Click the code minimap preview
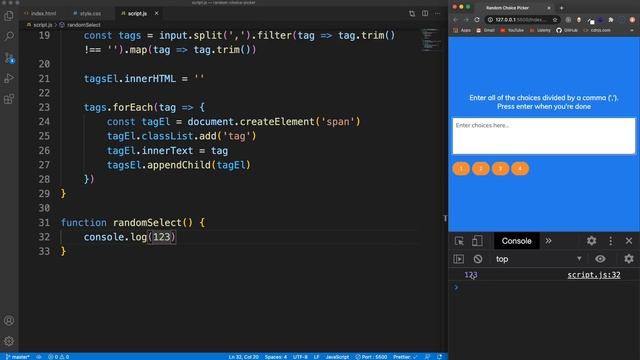The width and height of the screenshot is (640, 360). point(431,40)
